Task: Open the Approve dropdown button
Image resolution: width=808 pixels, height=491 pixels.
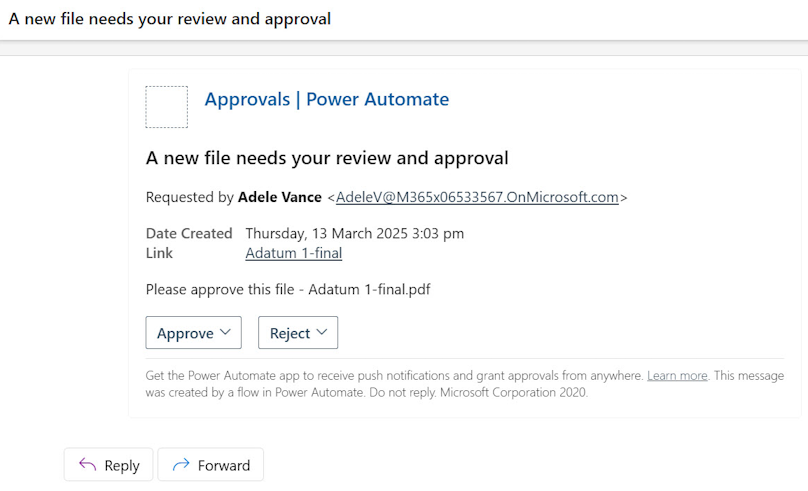Action: (x=193, y=333)
